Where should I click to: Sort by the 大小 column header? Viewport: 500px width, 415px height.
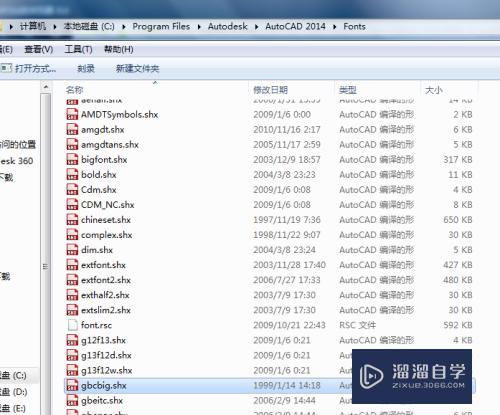[433, 90]
